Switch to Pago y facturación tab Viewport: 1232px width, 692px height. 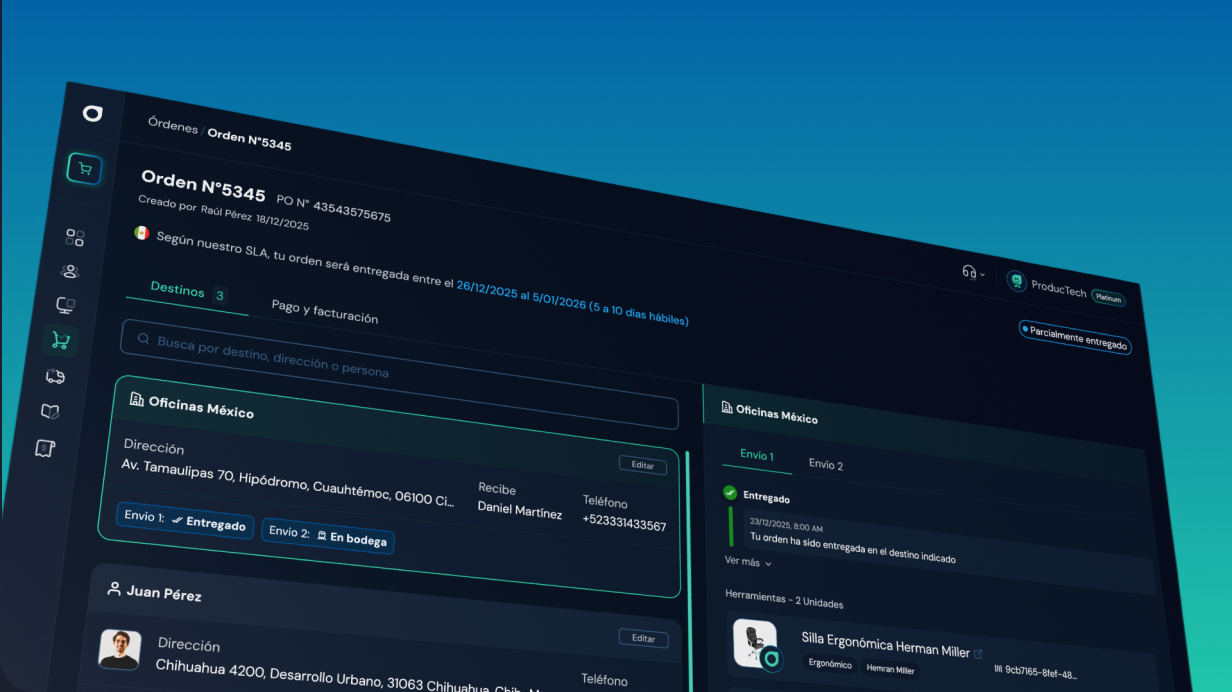pyautogui.click(x=325, y=311)
